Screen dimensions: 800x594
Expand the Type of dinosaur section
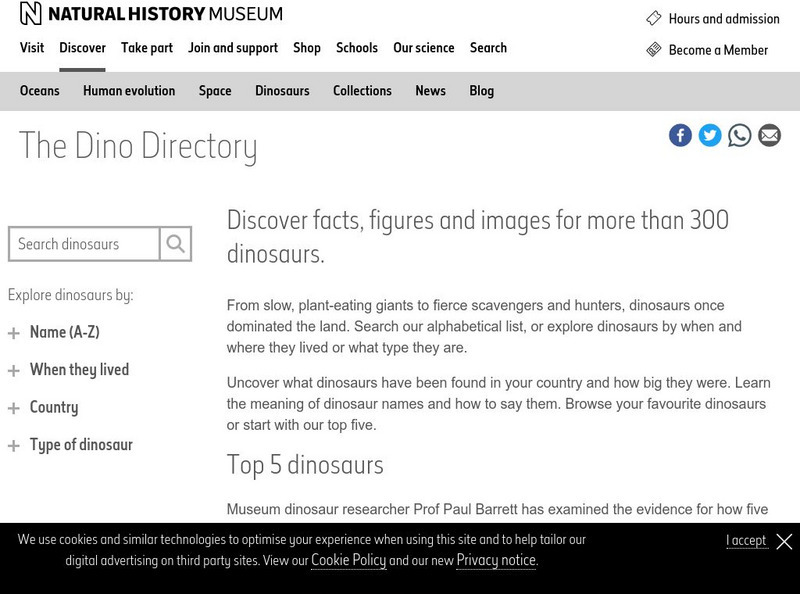[14, 446]
